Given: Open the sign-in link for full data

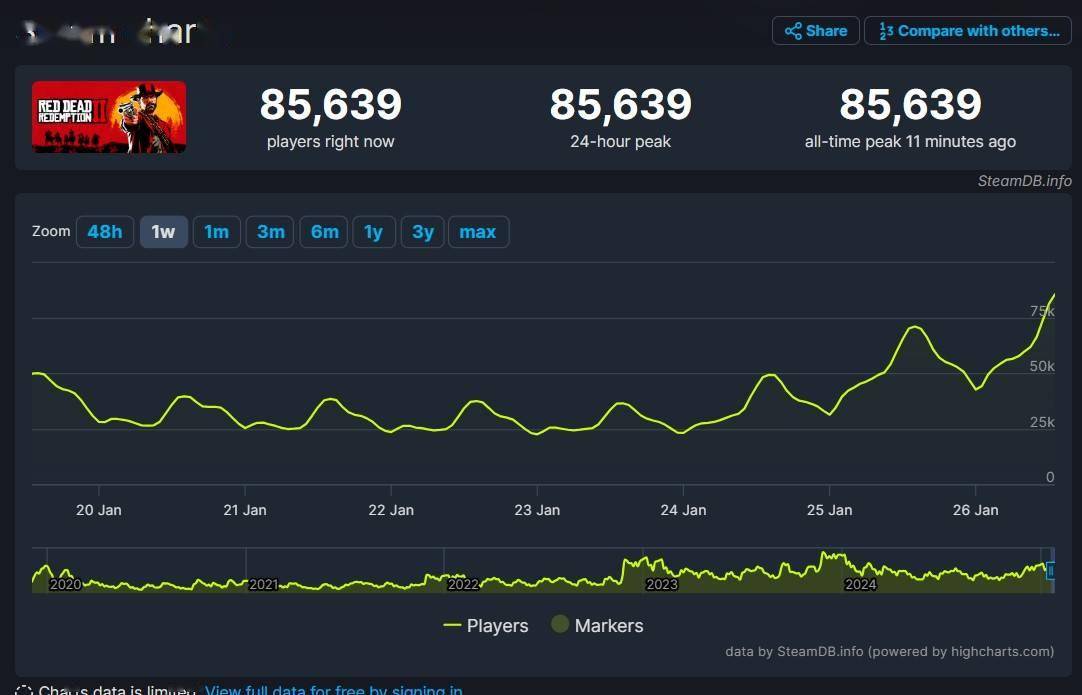Looking at the screenshot, I should tap(334, 689).
